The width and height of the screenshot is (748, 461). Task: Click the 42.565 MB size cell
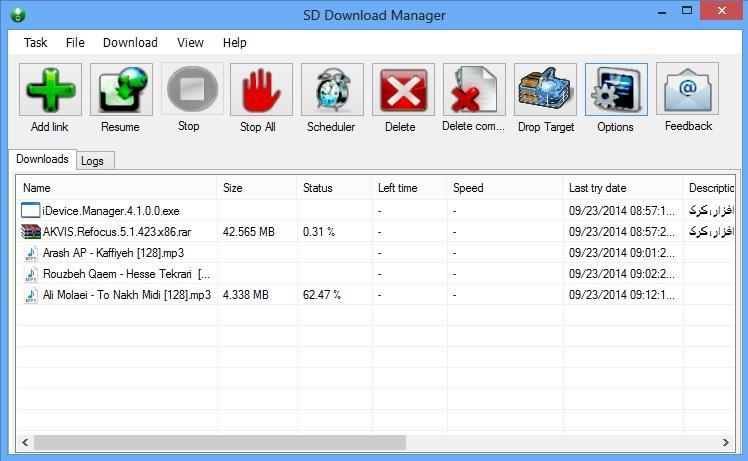(249, 232)
